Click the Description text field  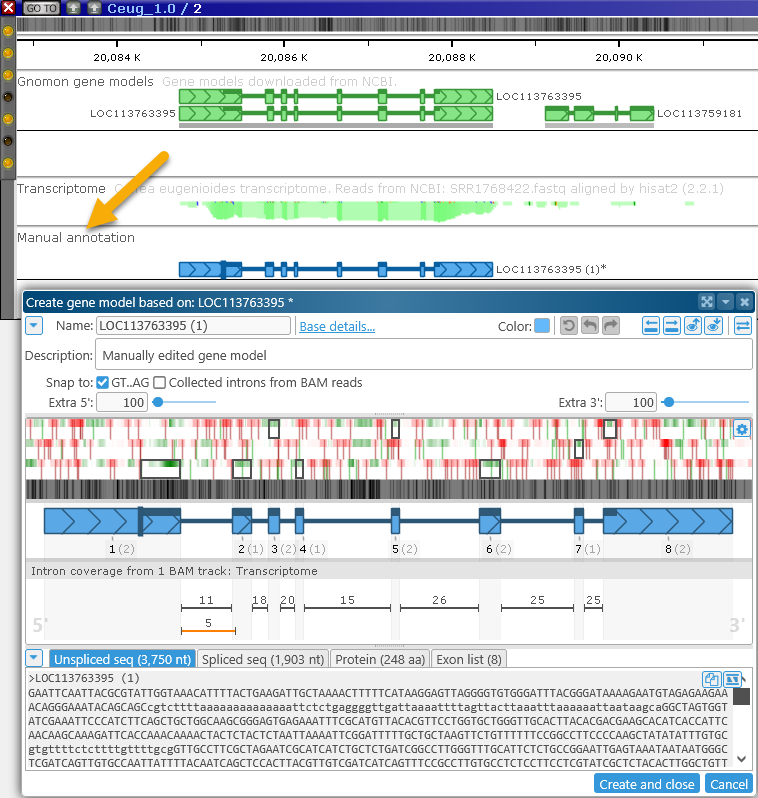(423, 355)
